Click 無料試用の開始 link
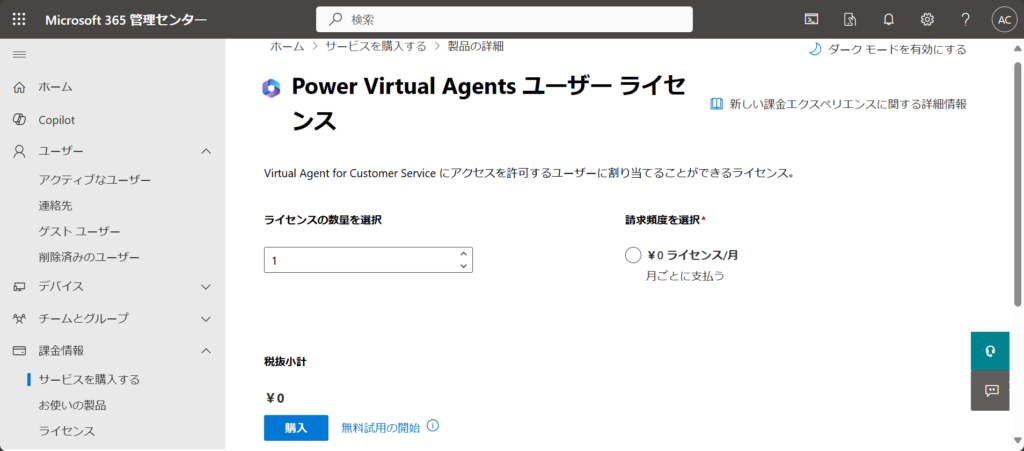Screen dimensions: 1024x451 (381, 428)
